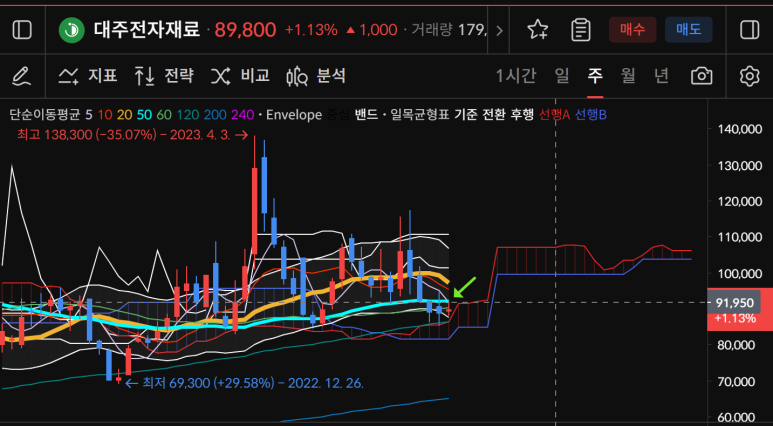Toggle the 선행B span label
The height and width of the screenshot is (426, 773).
[591, 115]
